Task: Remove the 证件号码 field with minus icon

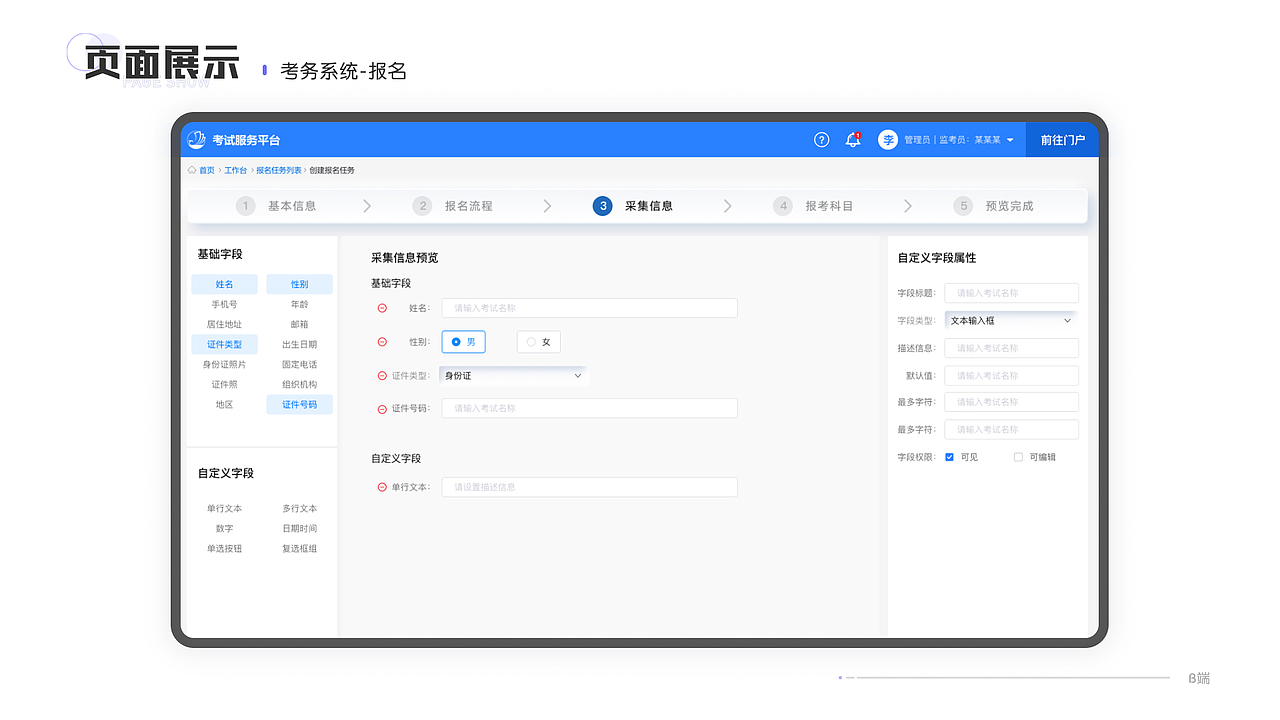Action: point(382,409)
